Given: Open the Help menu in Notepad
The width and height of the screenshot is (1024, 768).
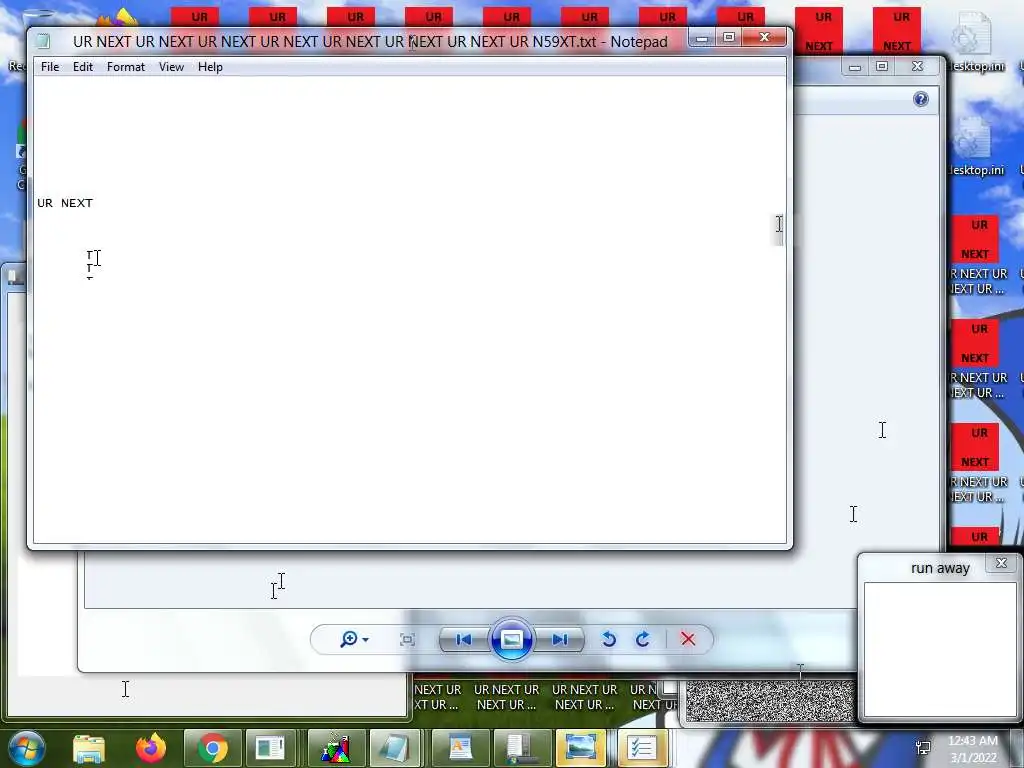Looking at the screenshot, I should point(210,67).
